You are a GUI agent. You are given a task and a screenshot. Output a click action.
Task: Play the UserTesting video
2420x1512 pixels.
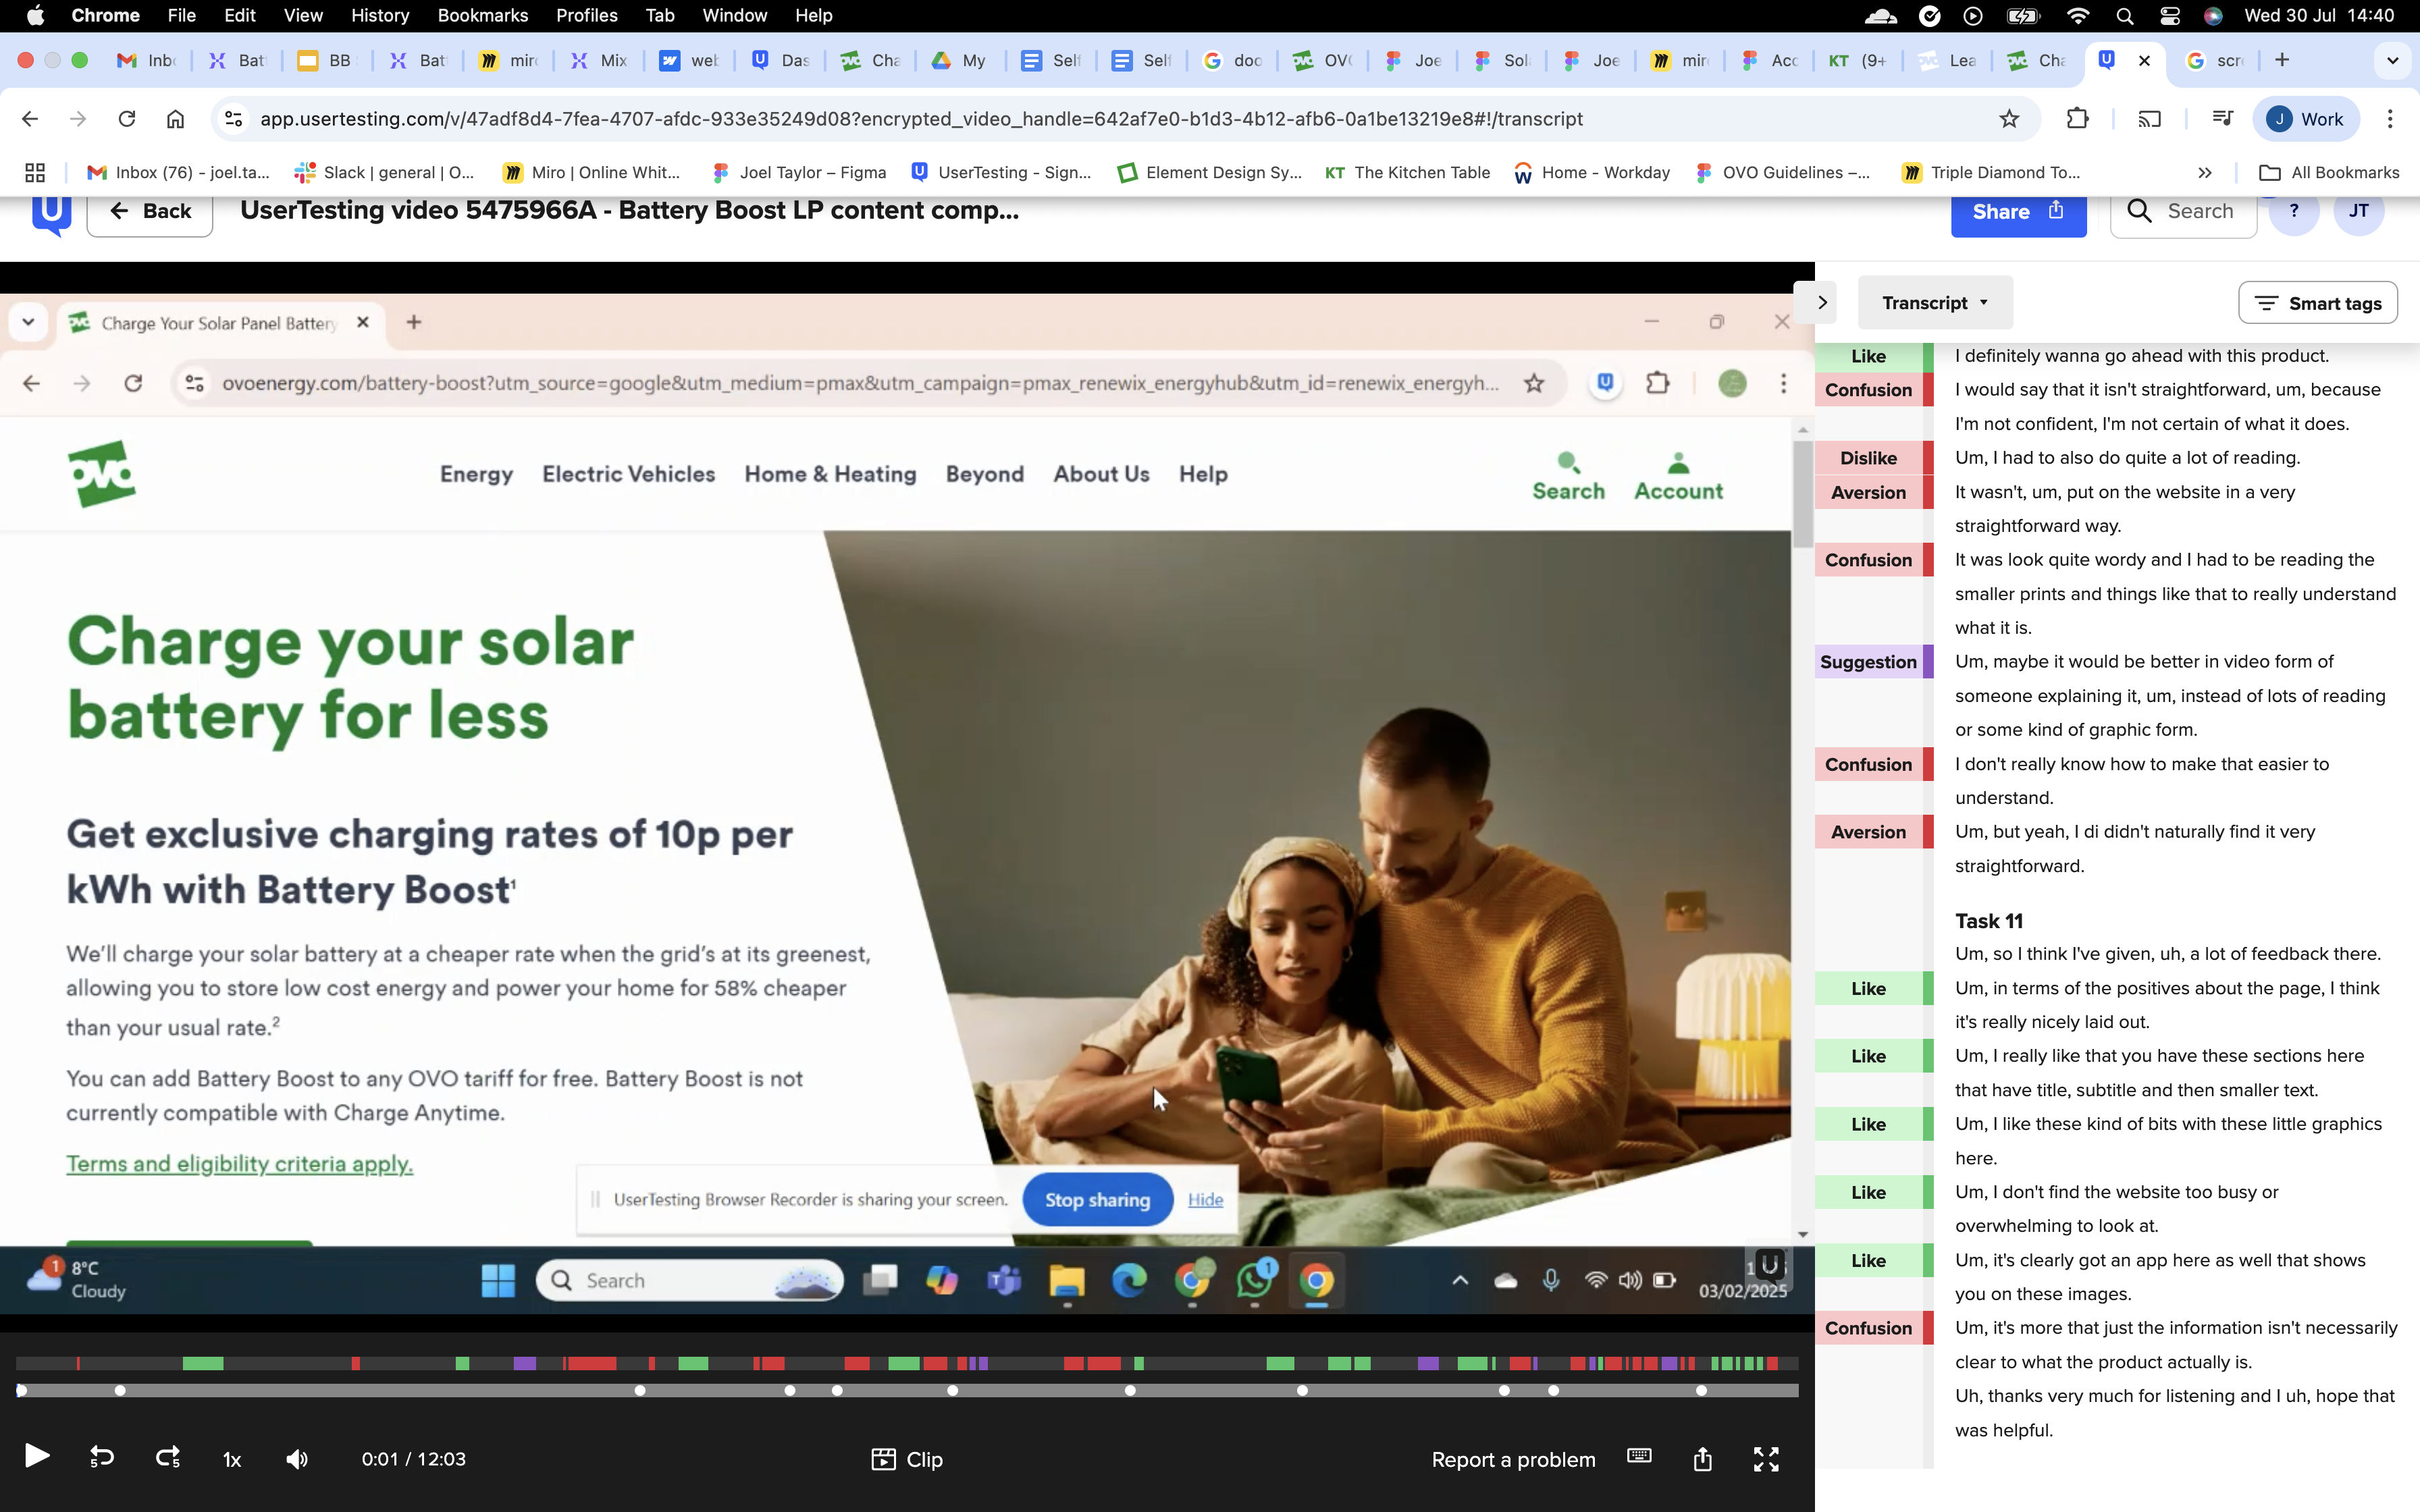(x=36, y=1457)
